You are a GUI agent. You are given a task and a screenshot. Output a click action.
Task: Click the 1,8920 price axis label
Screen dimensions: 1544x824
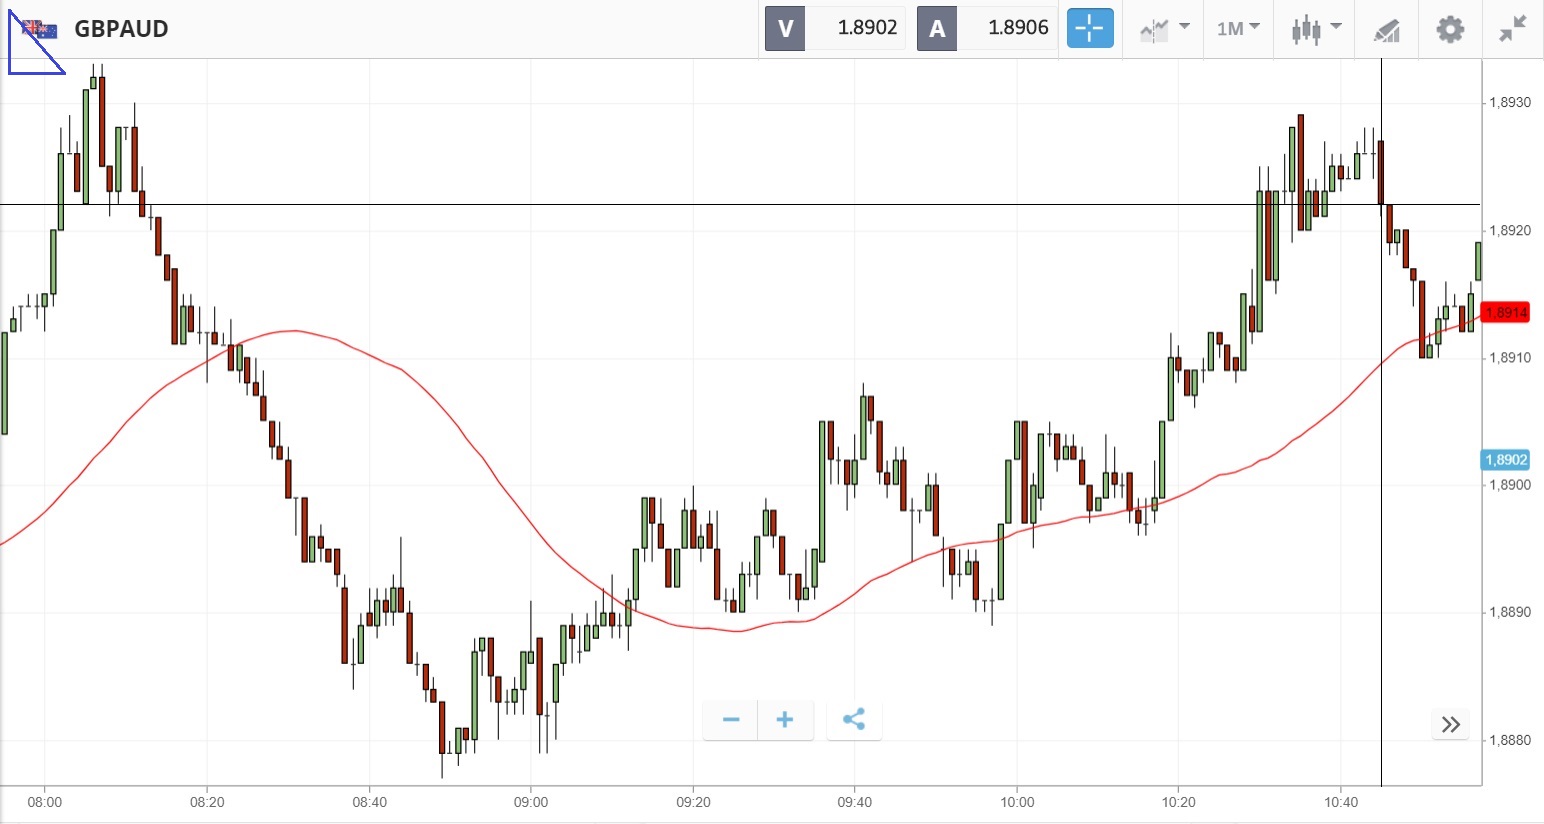point(1510,231)
